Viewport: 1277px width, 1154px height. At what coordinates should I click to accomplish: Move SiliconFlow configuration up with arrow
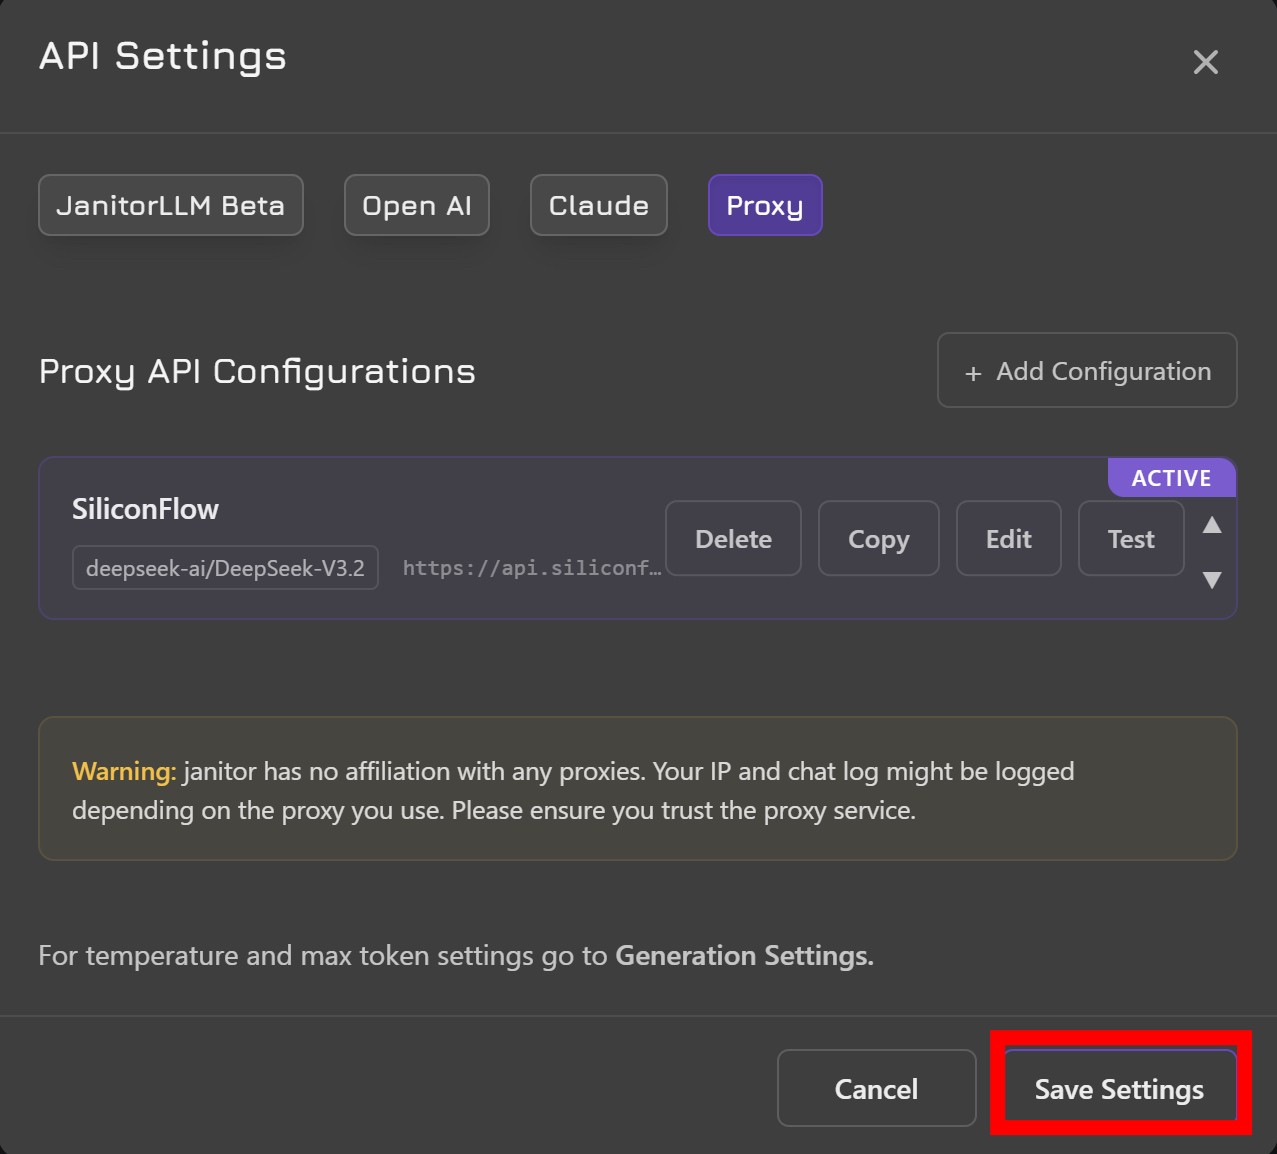1212,525
